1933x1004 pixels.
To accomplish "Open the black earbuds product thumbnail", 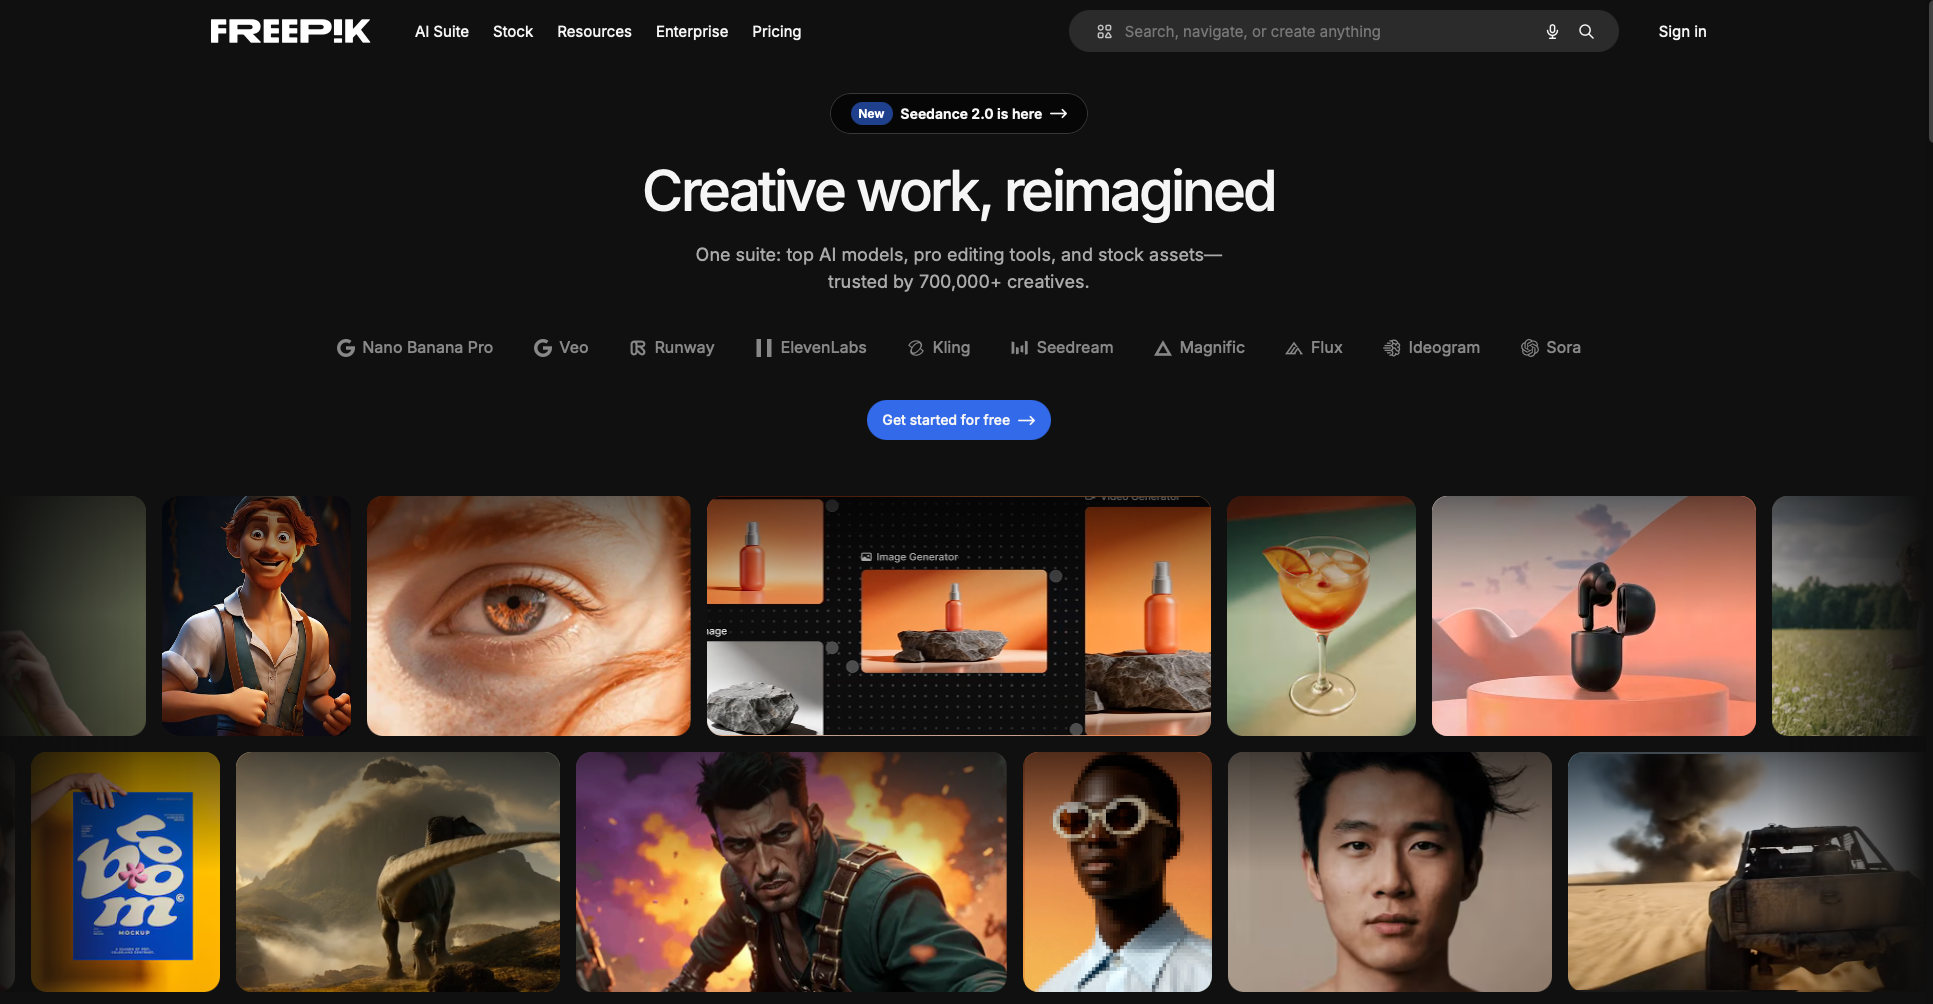I will (1594, 616).
